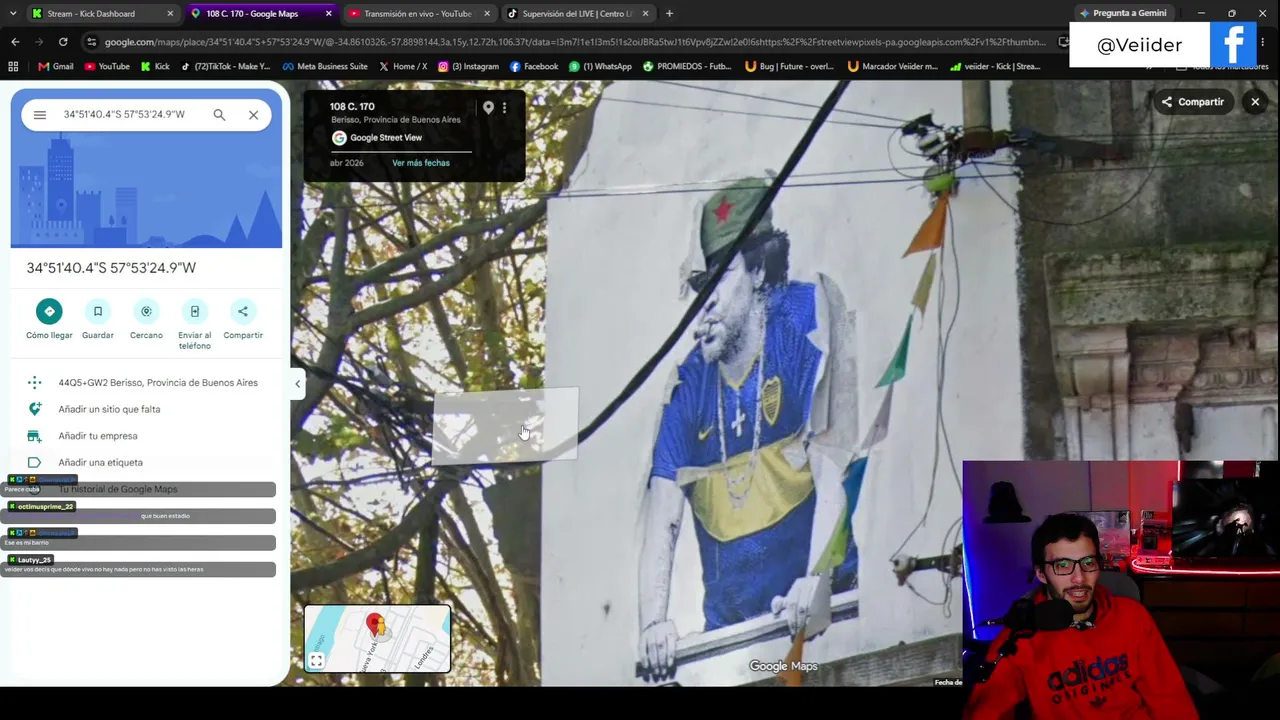
Task: Click the 44Q5+GW2 Berisso plus code text
Action: click(x=158, y=383)
